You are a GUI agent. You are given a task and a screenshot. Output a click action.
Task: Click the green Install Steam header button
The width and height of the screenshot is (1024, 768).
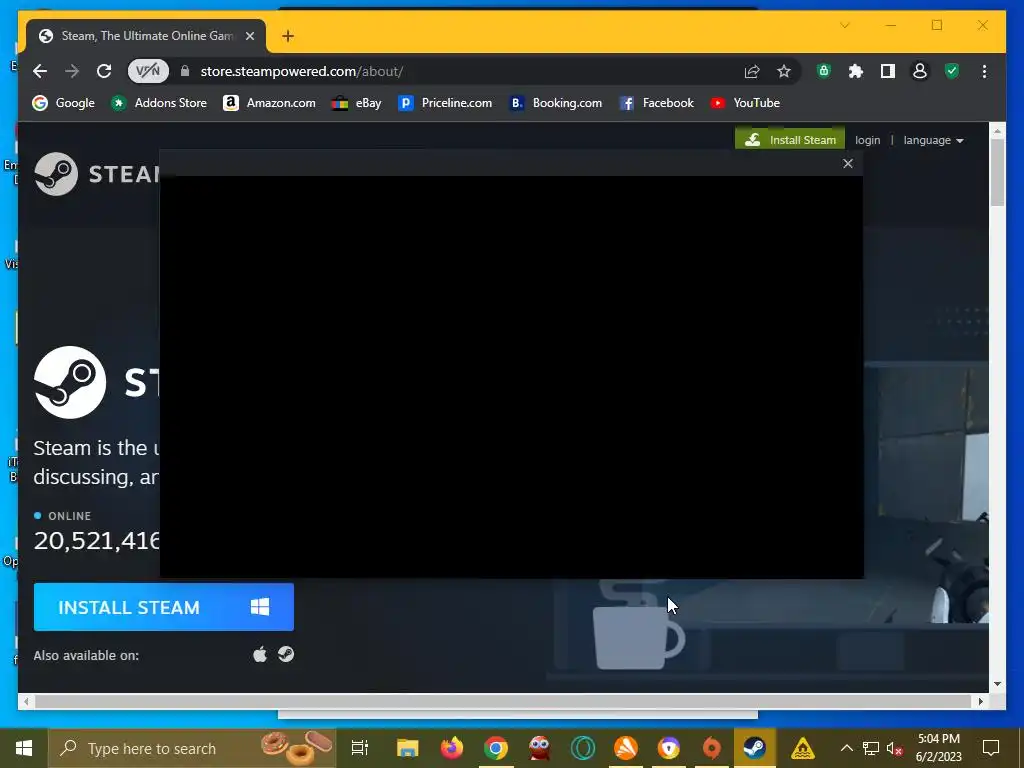point(790,139)
